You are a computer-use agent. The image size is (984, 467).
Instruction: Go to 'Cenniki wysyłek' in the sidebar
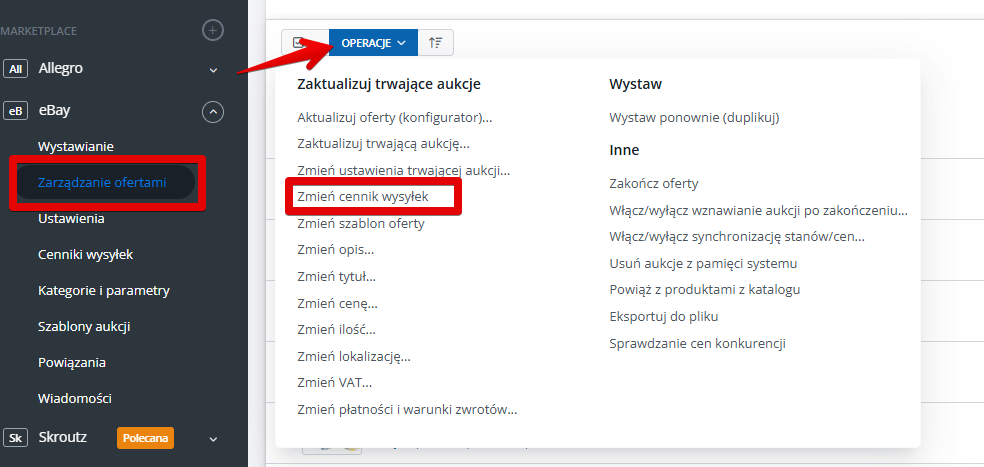pos(85,254)
